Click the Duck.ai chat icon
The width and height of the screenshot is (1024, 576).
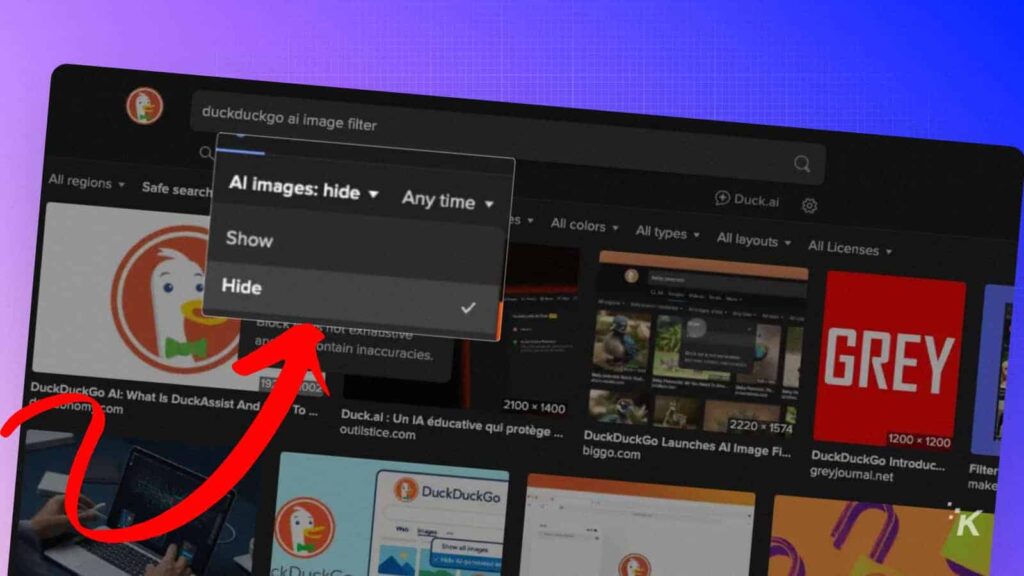723,199
